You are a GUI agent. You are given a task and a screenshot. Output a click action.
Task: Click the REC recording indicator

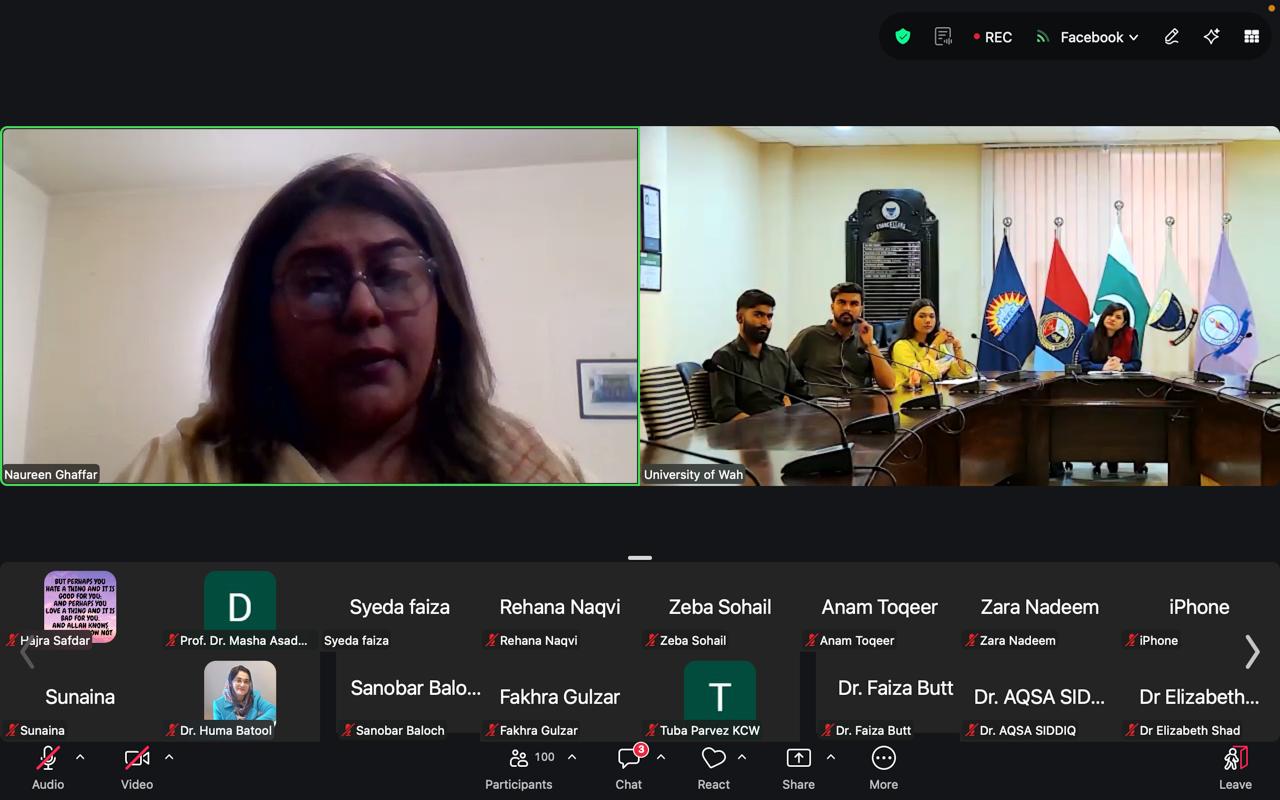[x=992, y=37]
